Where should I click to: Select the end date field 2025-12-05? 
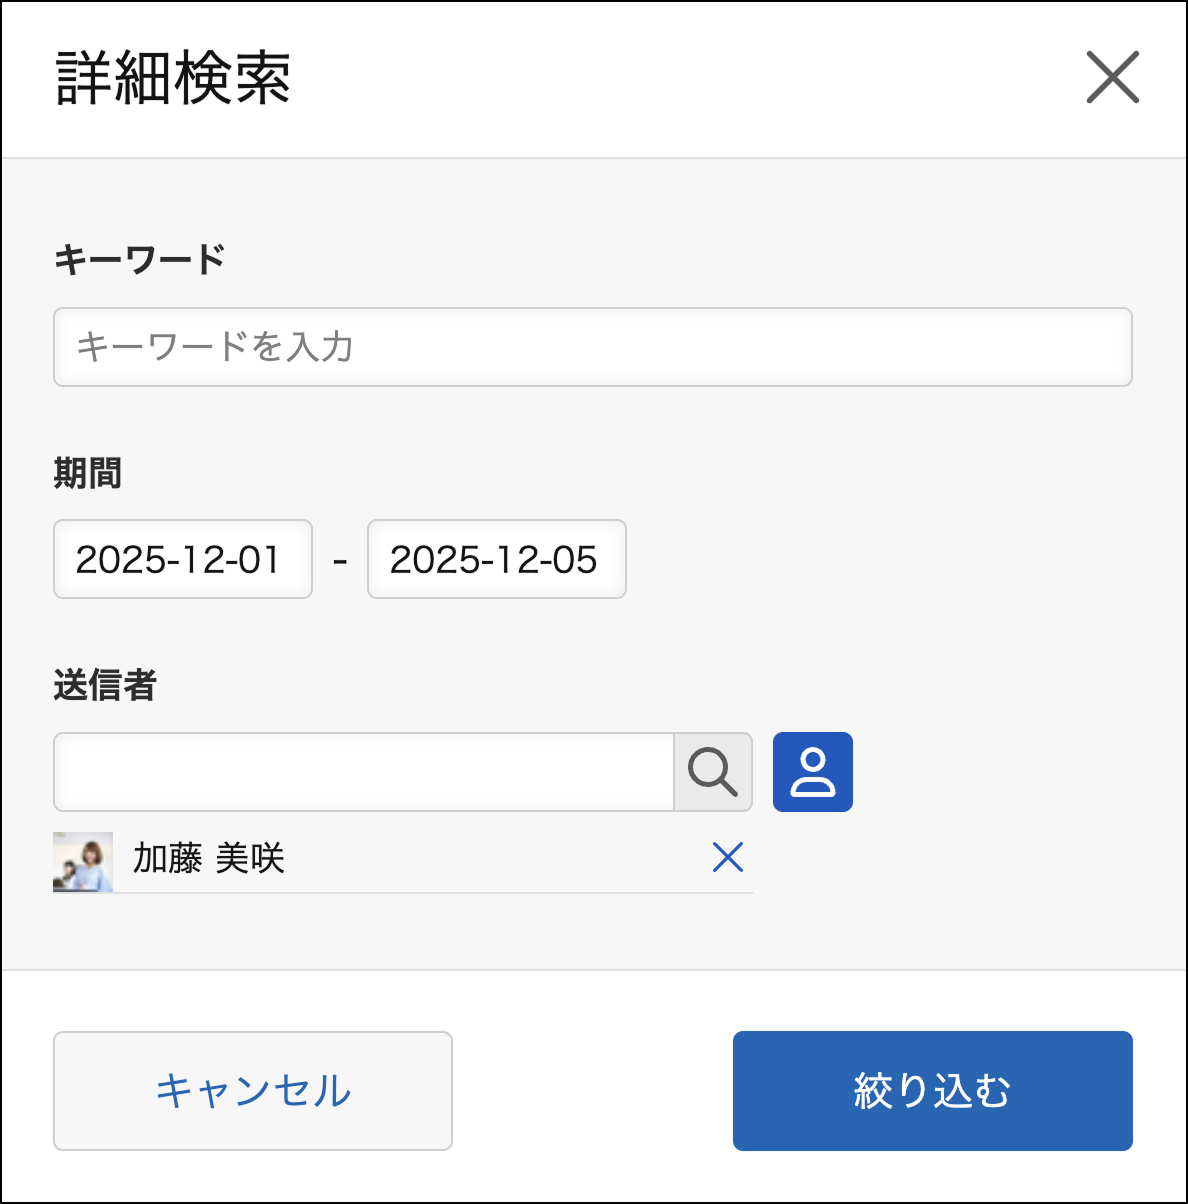496,559
